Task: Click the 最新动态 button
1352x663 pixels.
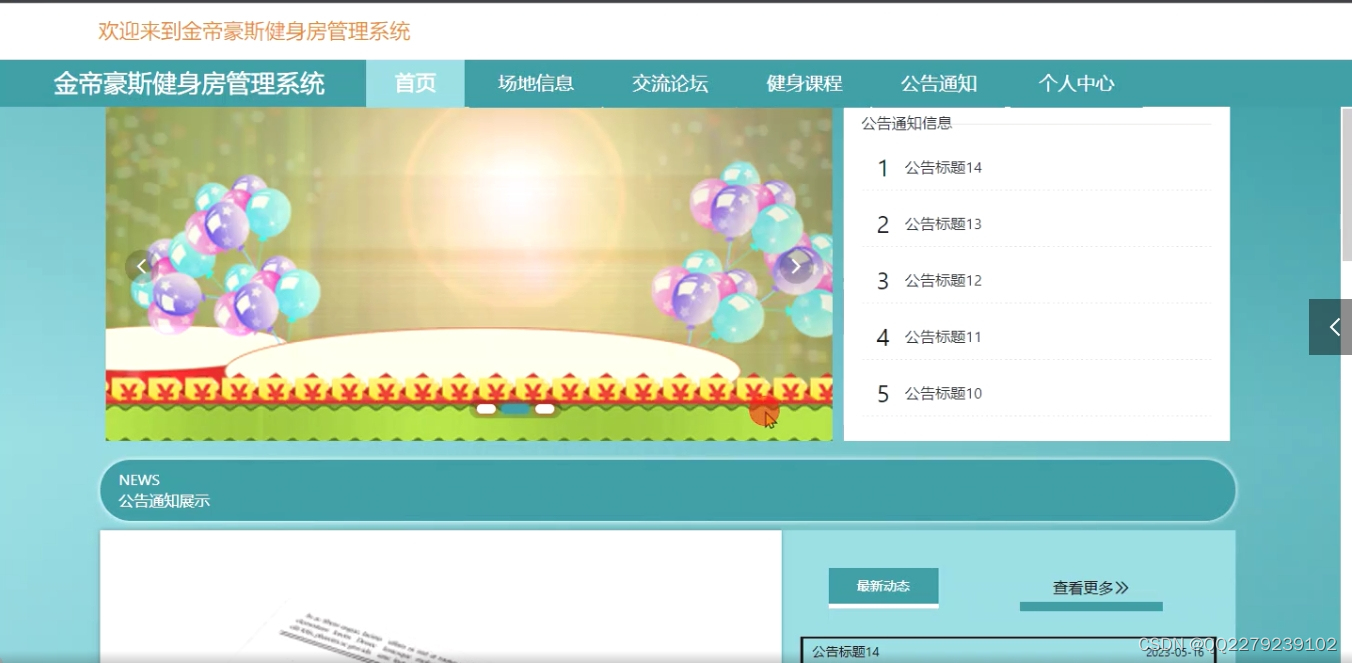Action: click(883, 587)
